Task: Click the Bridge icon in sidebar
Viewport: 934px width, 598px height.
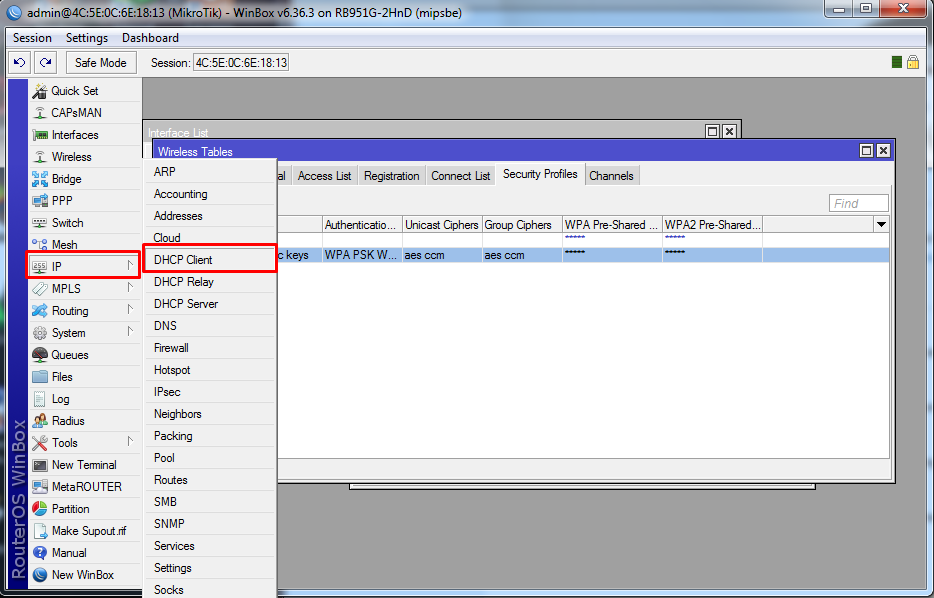Action: click(40, 179)
